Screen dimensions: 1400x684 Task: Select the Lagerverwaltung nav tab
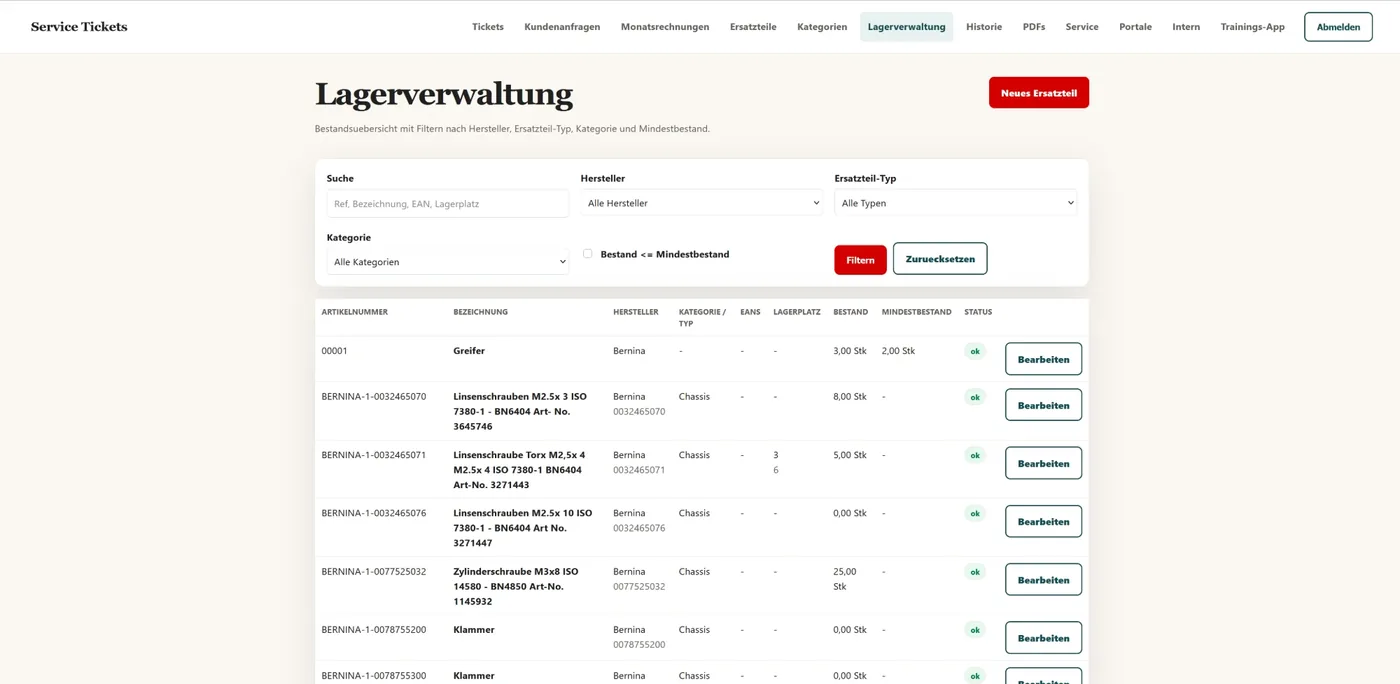point(907,27)
